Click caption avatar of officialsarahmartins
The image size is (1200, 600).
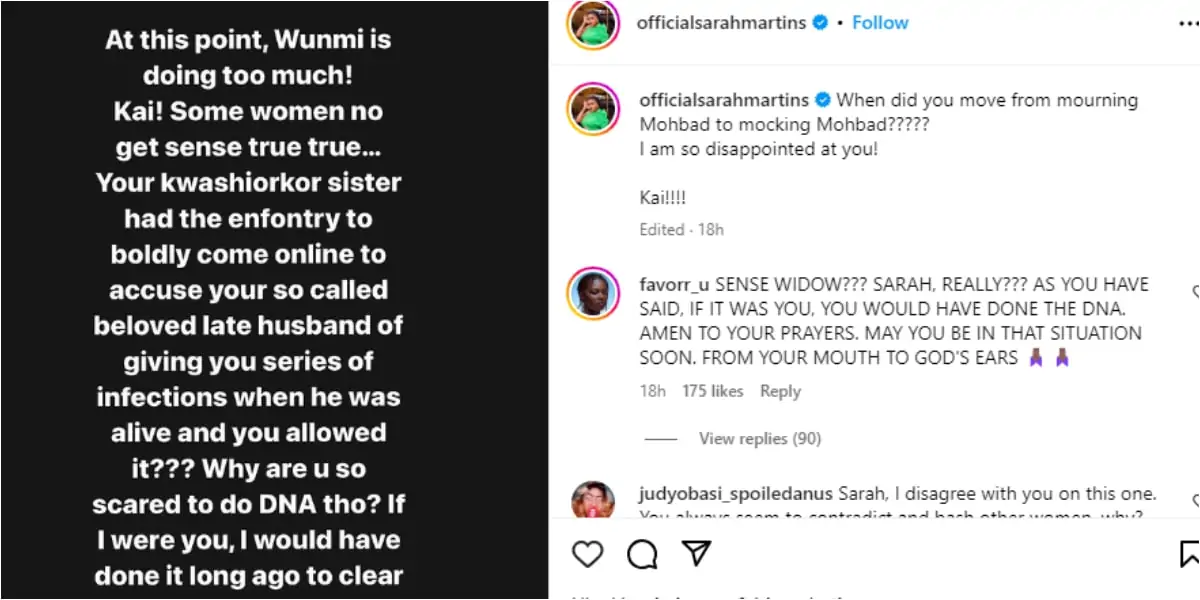tap(593, 109)
